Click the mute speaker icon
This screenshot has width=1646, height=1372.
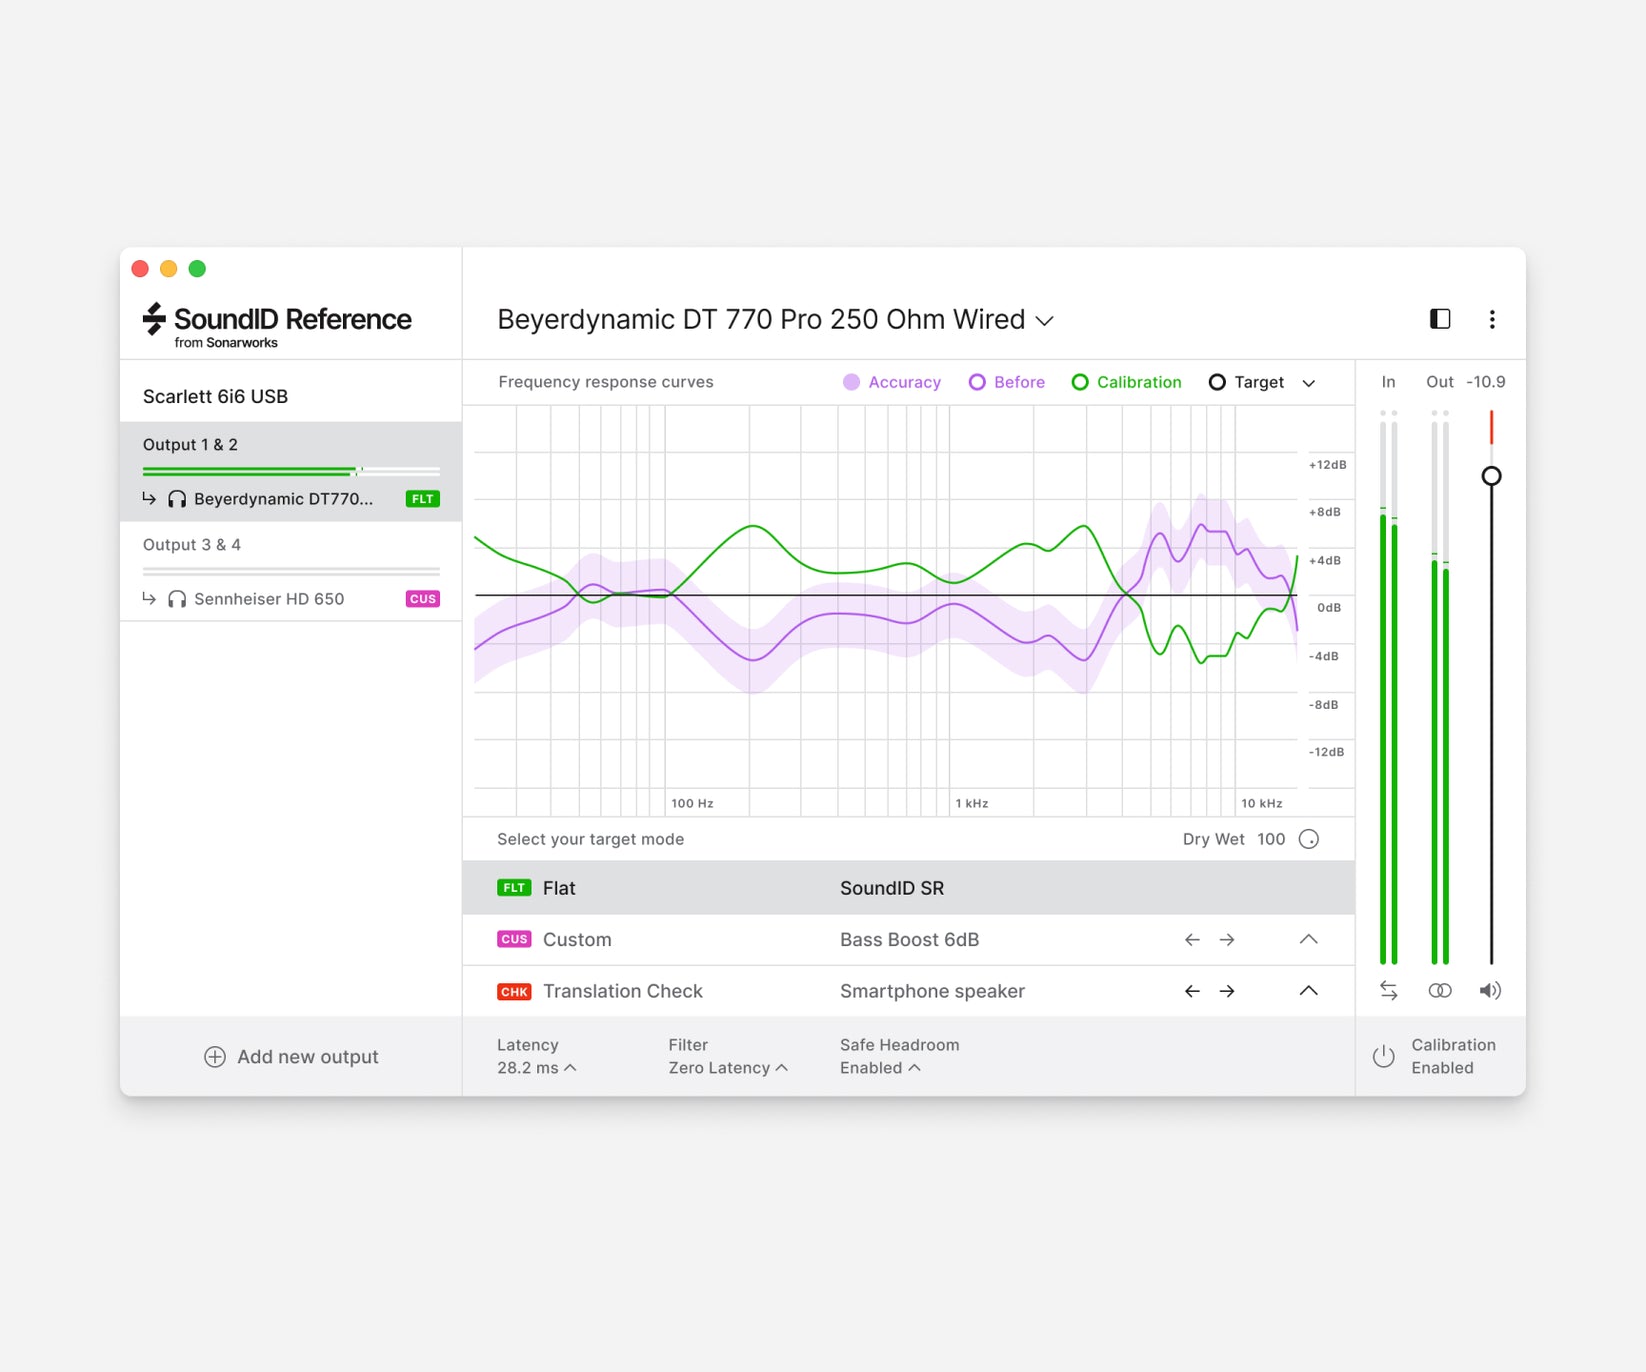pyautogui.click(x=1490, y=990)
